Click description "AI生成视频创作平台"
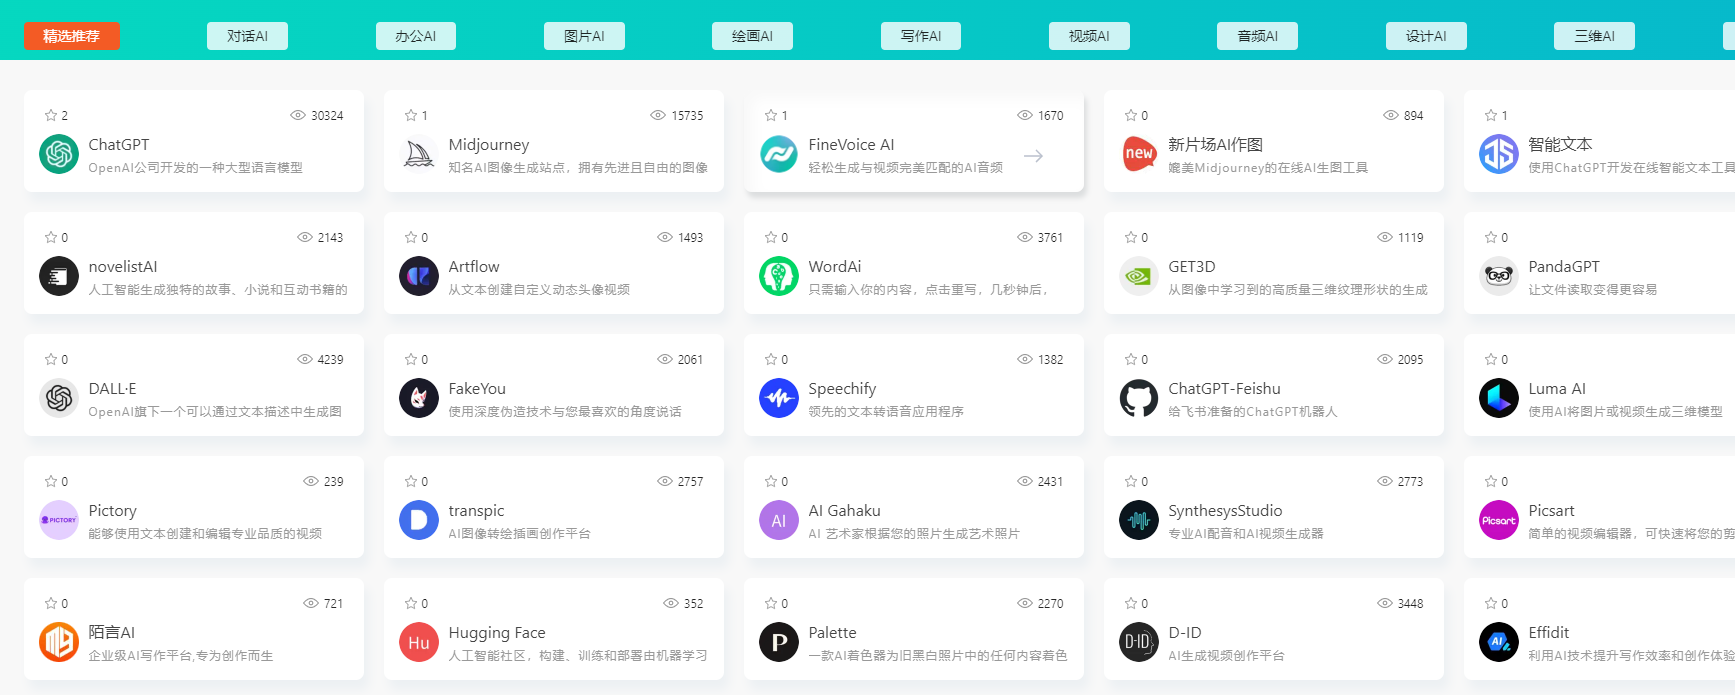 tap(1226, 656)
